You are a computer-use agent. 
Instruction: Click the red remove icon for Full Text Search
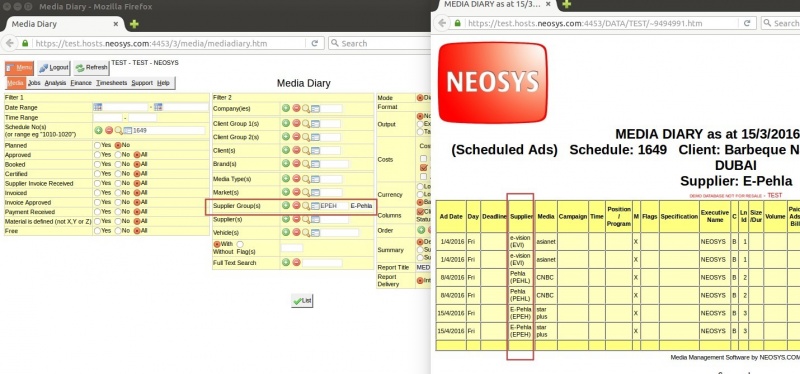coord(296,262)
